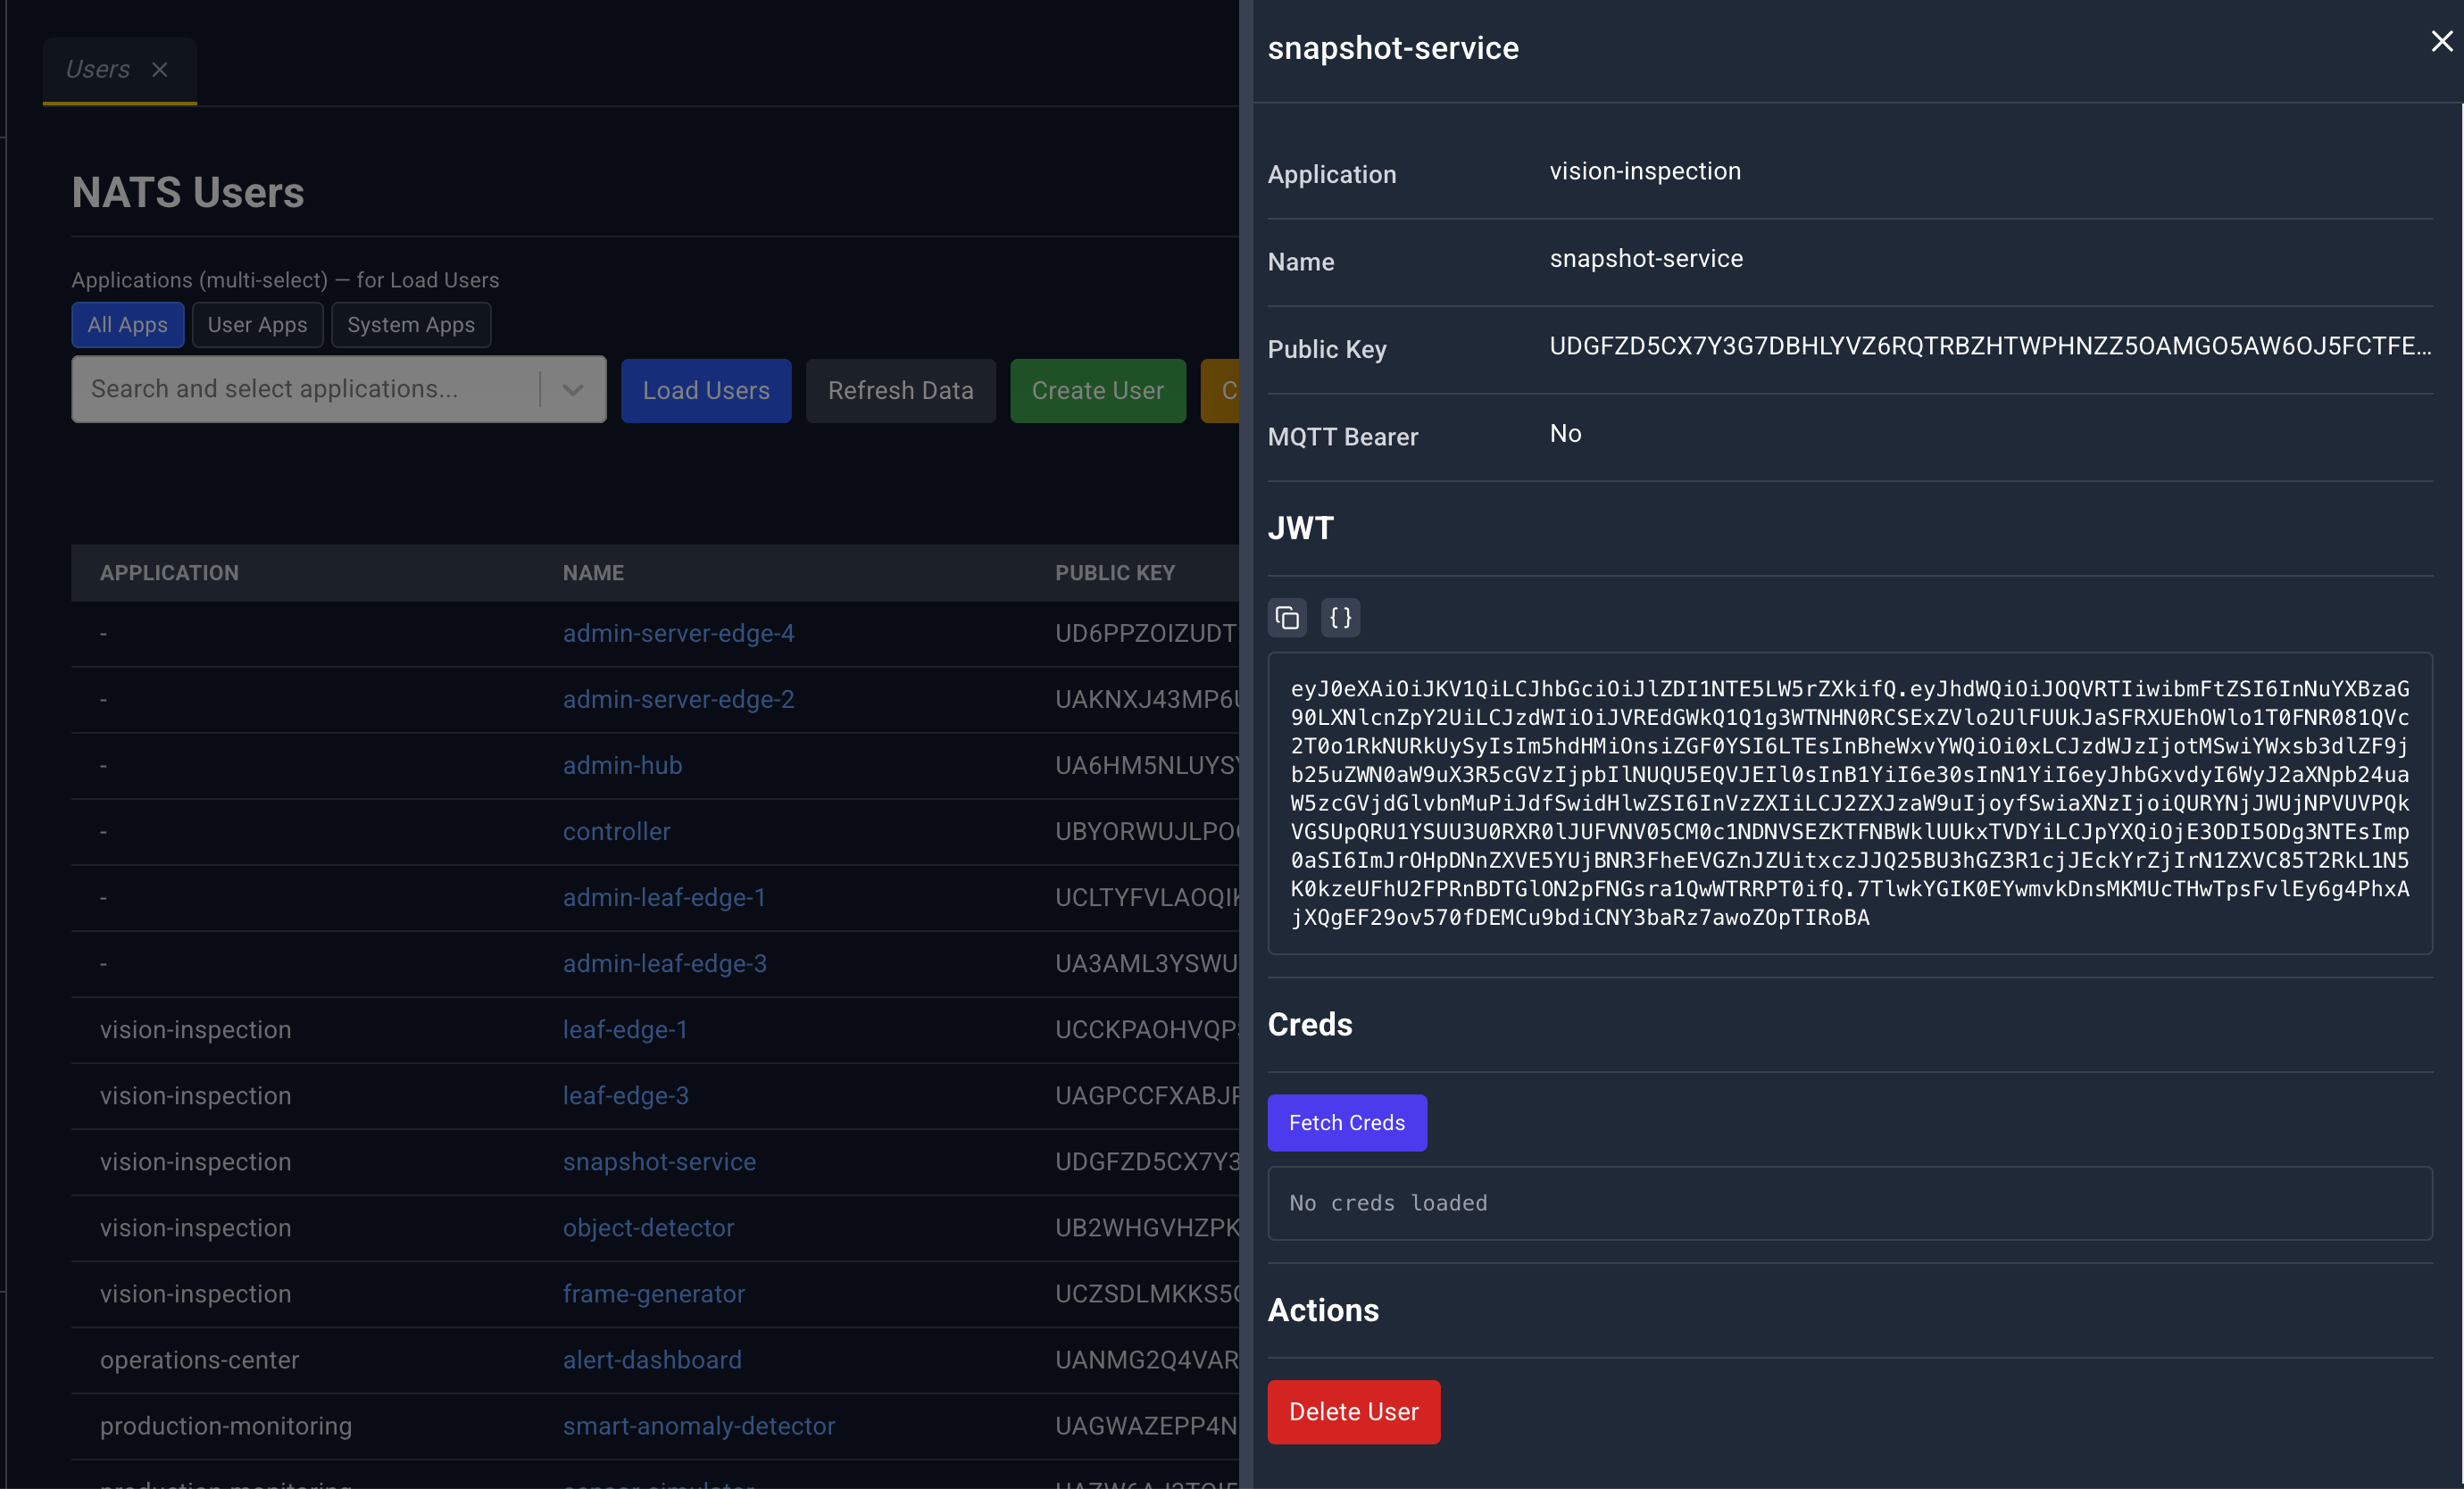The height and width of the screenshot is (1489, 2464).
Task: Click the vision-inspection Application value in panel
Action: click(1645, 171)
